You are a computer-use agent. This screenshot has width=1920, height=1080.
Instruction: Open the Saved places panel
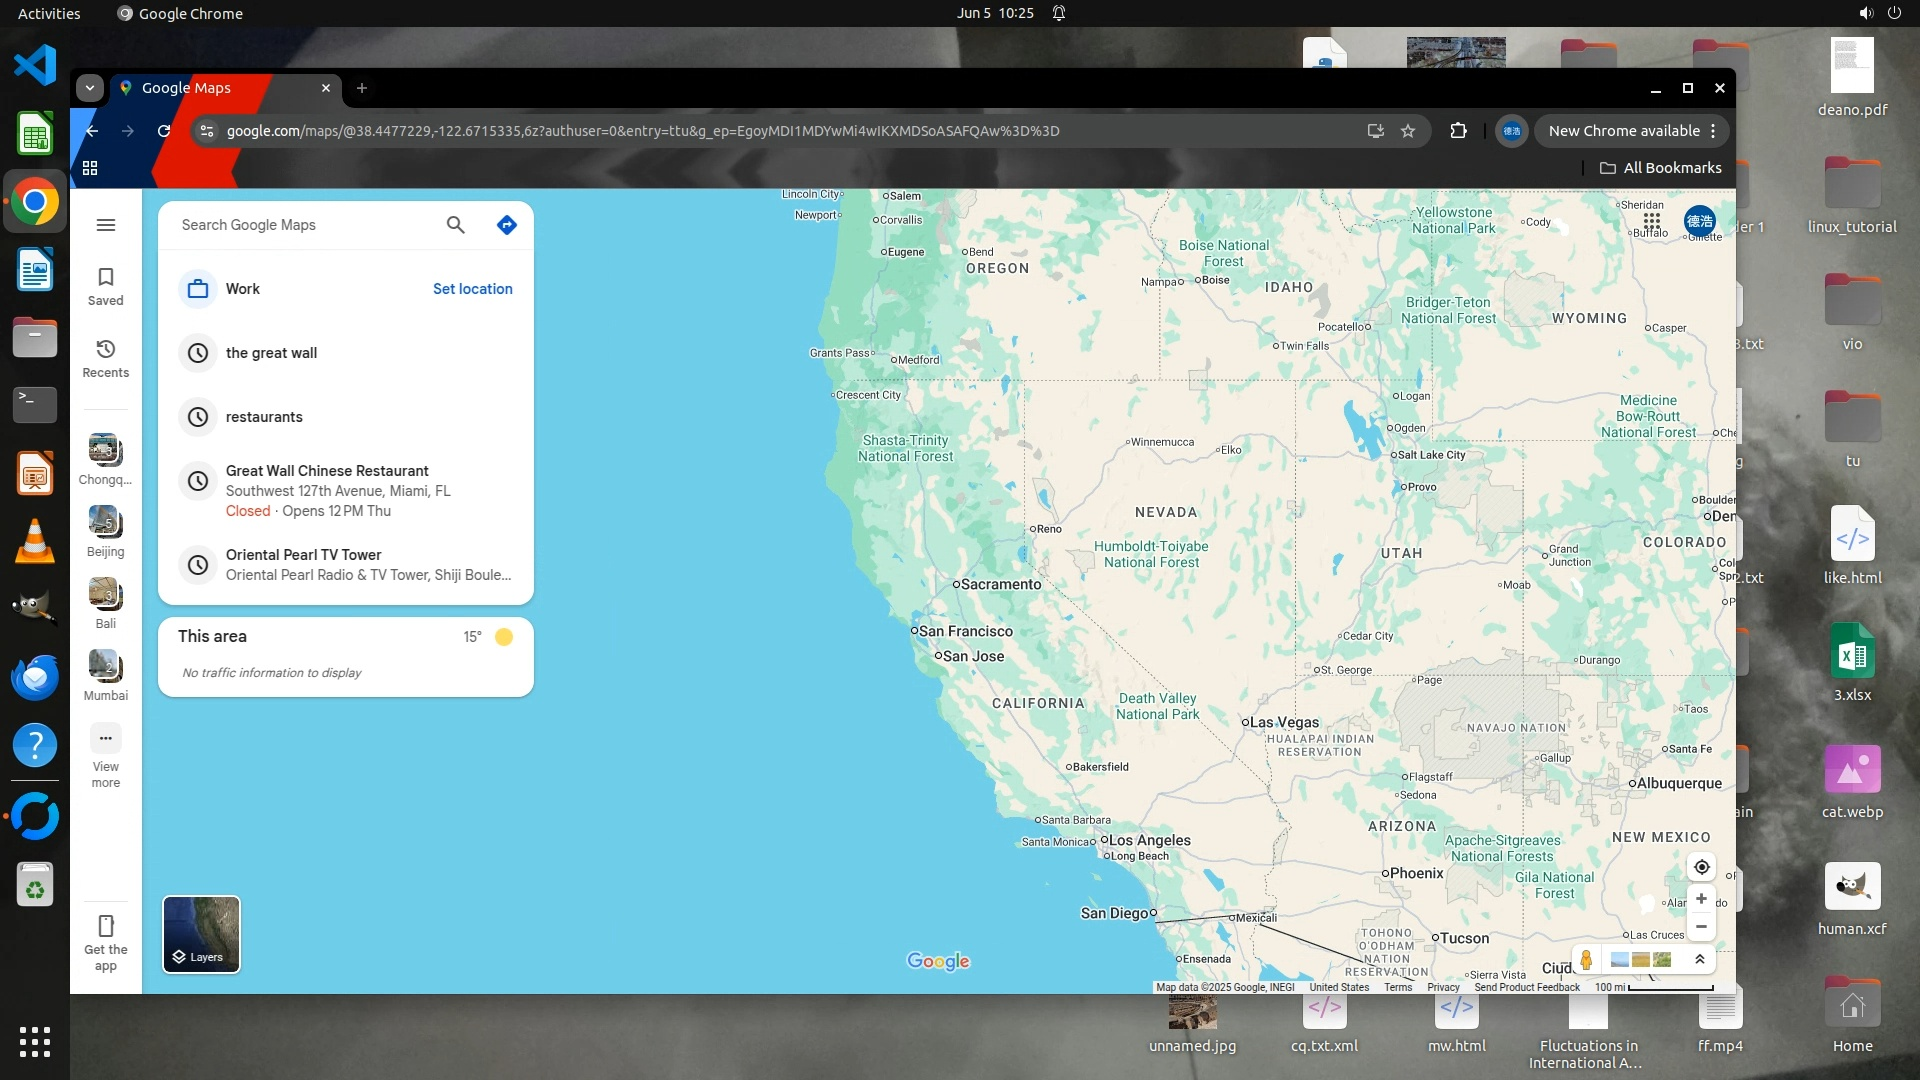coord(105,285)
